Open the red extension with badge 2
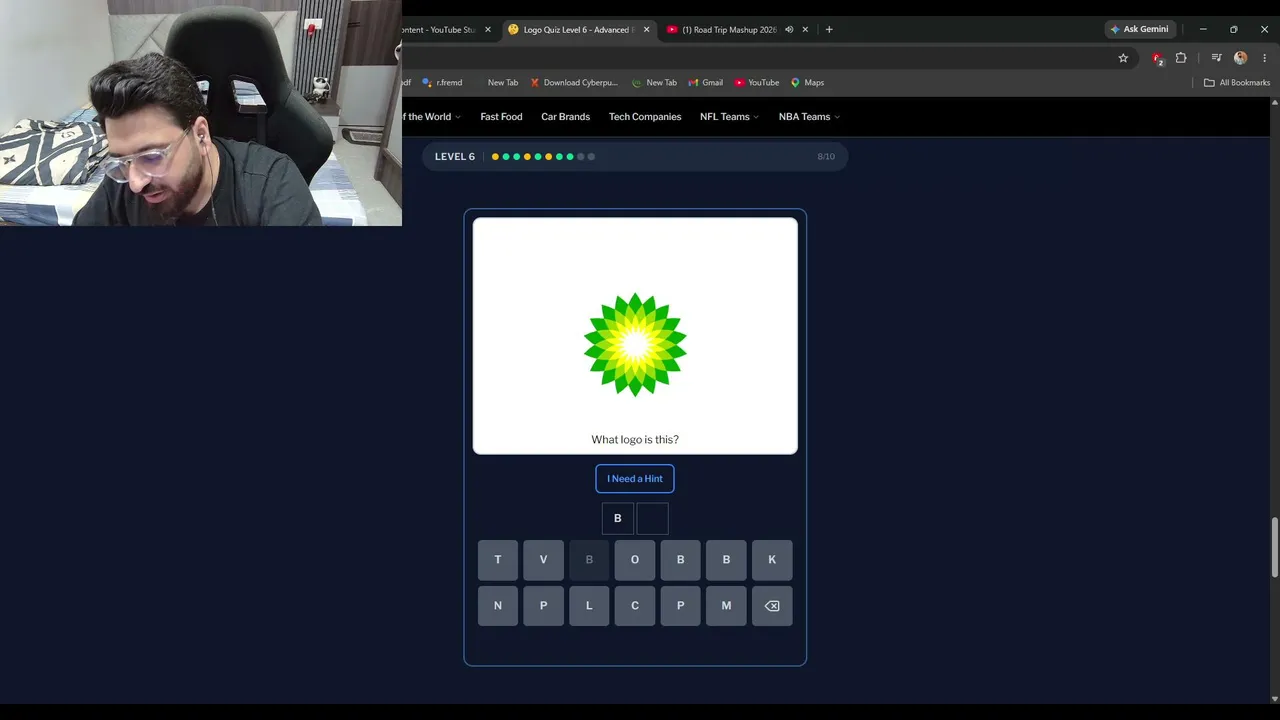Viewport: 1280px width, 720px height. pos(1157,58)
